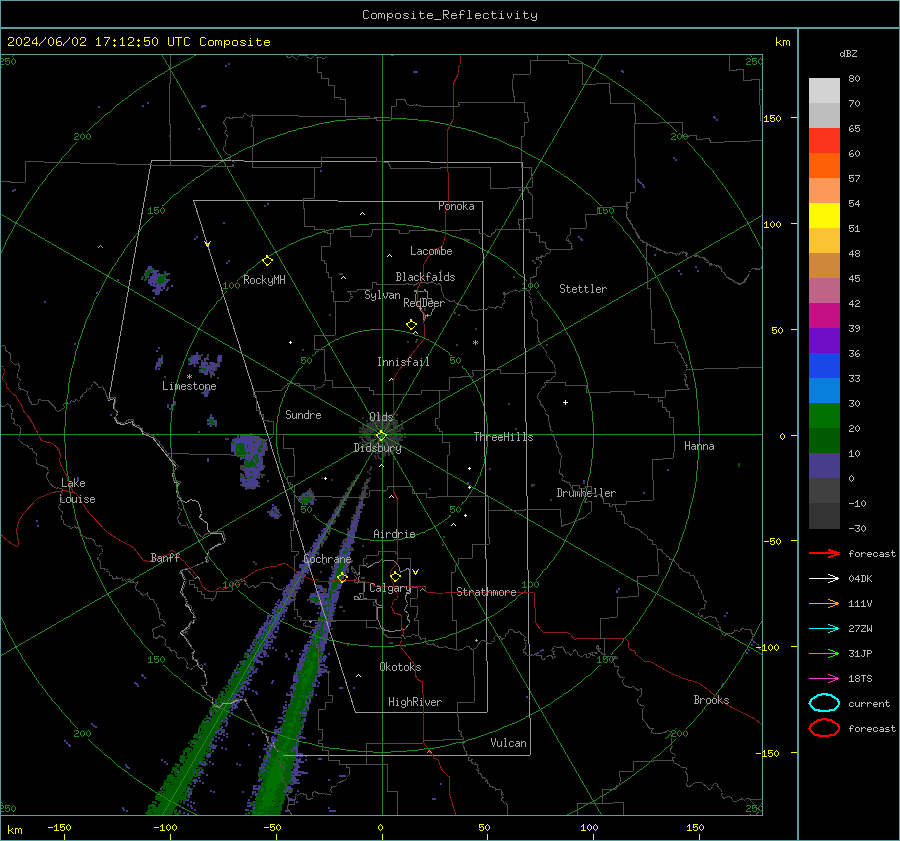Click the green 31JP arrow in legend
This screenshot has width=900, height=841.
click(x=824, y=653)
